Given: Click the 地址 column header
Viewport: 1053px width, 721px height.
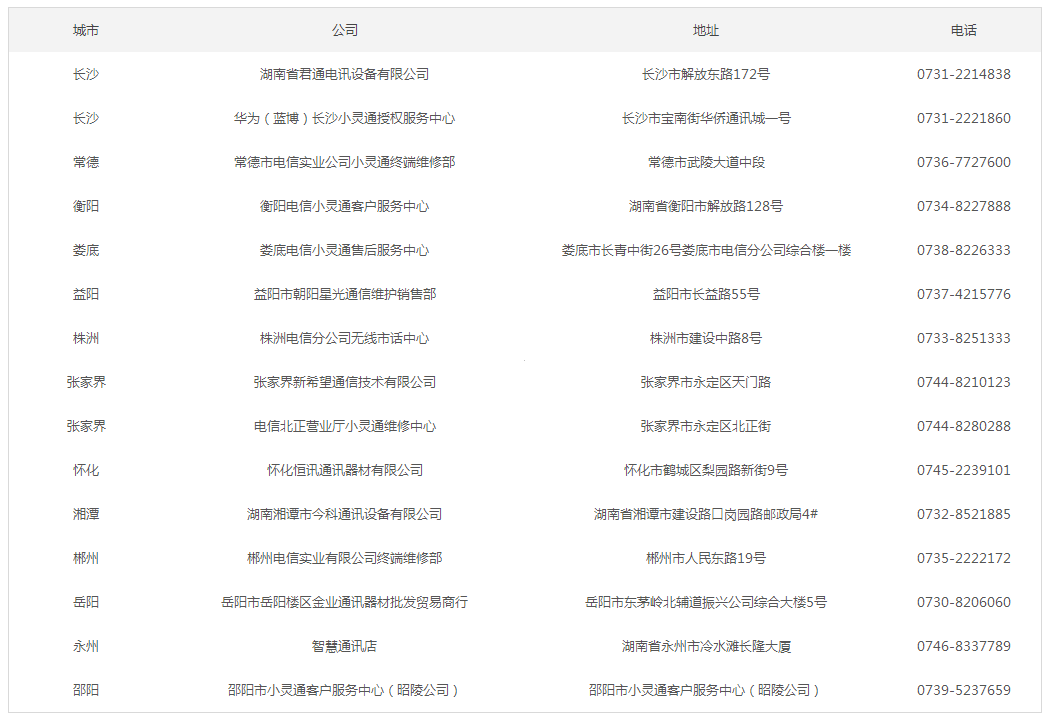Looking at the screenshot, I should pos(706,30).
